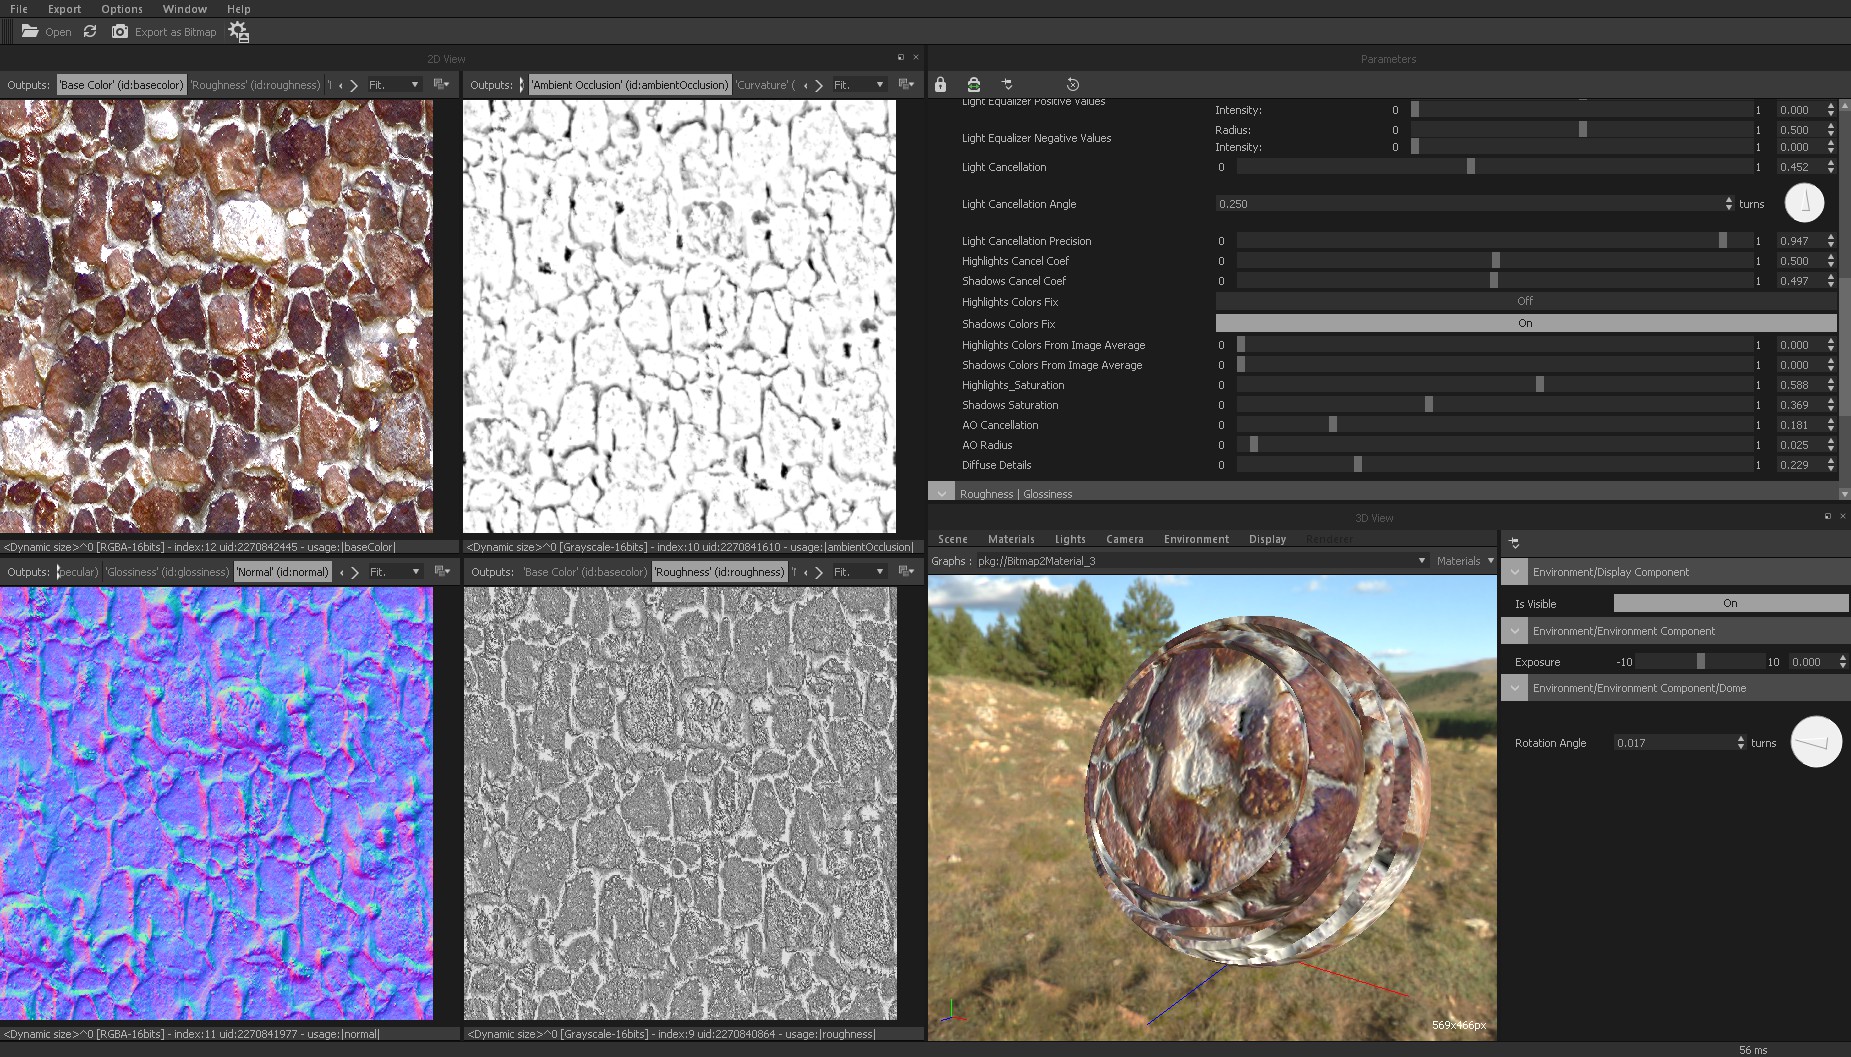
Task: Open the gear settings icon in toolbar
Action: coord(238,32)
